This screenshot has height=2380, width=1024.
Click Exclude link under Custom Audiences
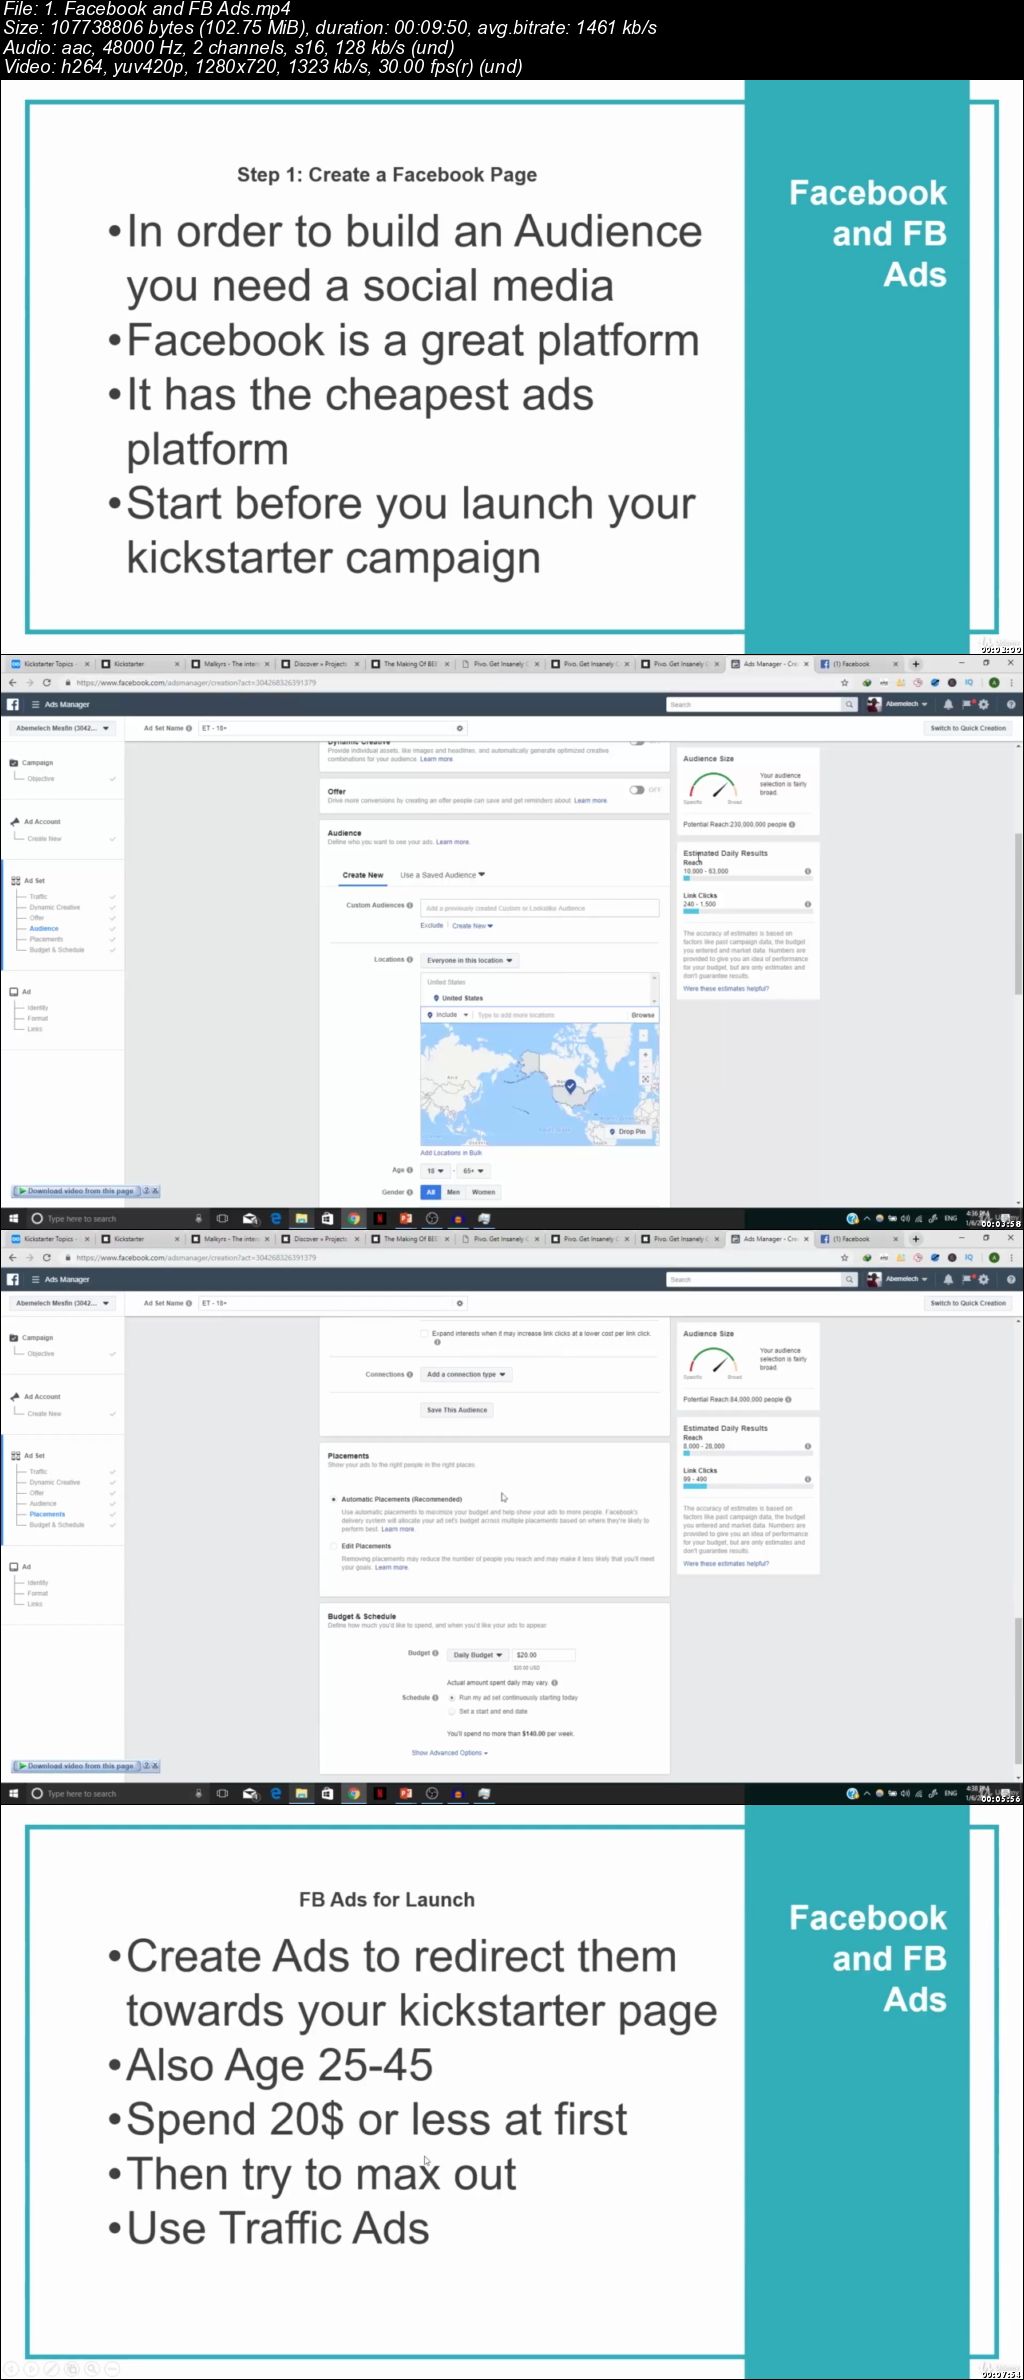pos(432,925)
